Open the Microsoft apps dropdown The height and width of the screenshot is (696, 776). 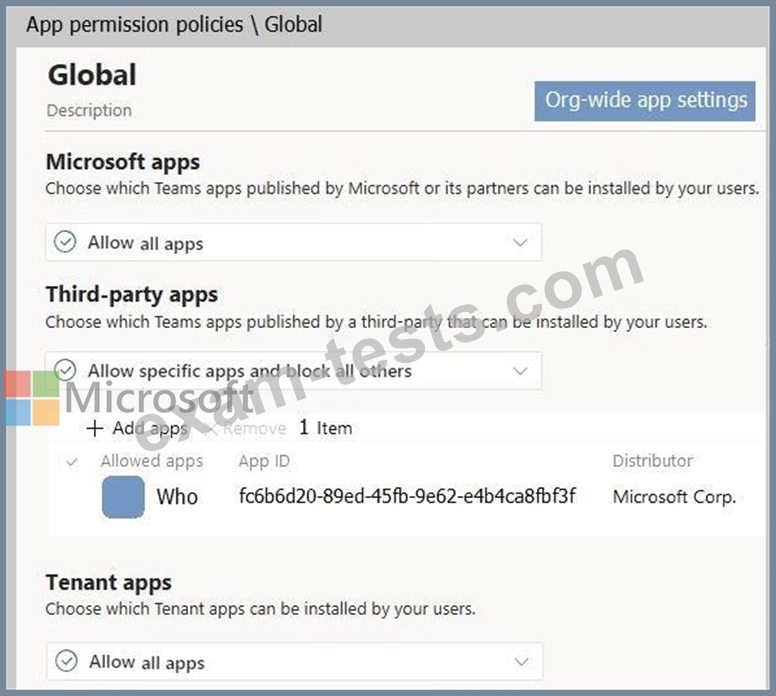(293, 243)
